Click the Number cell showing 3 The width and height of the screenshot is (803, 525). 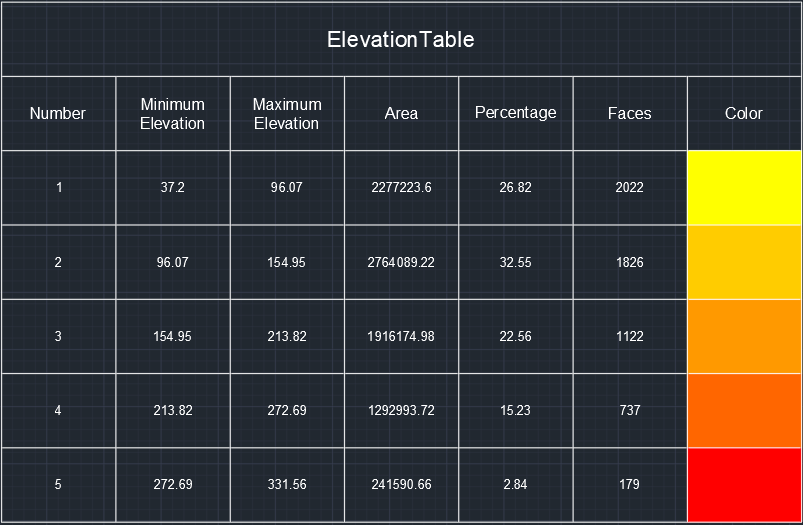point(58,337)
